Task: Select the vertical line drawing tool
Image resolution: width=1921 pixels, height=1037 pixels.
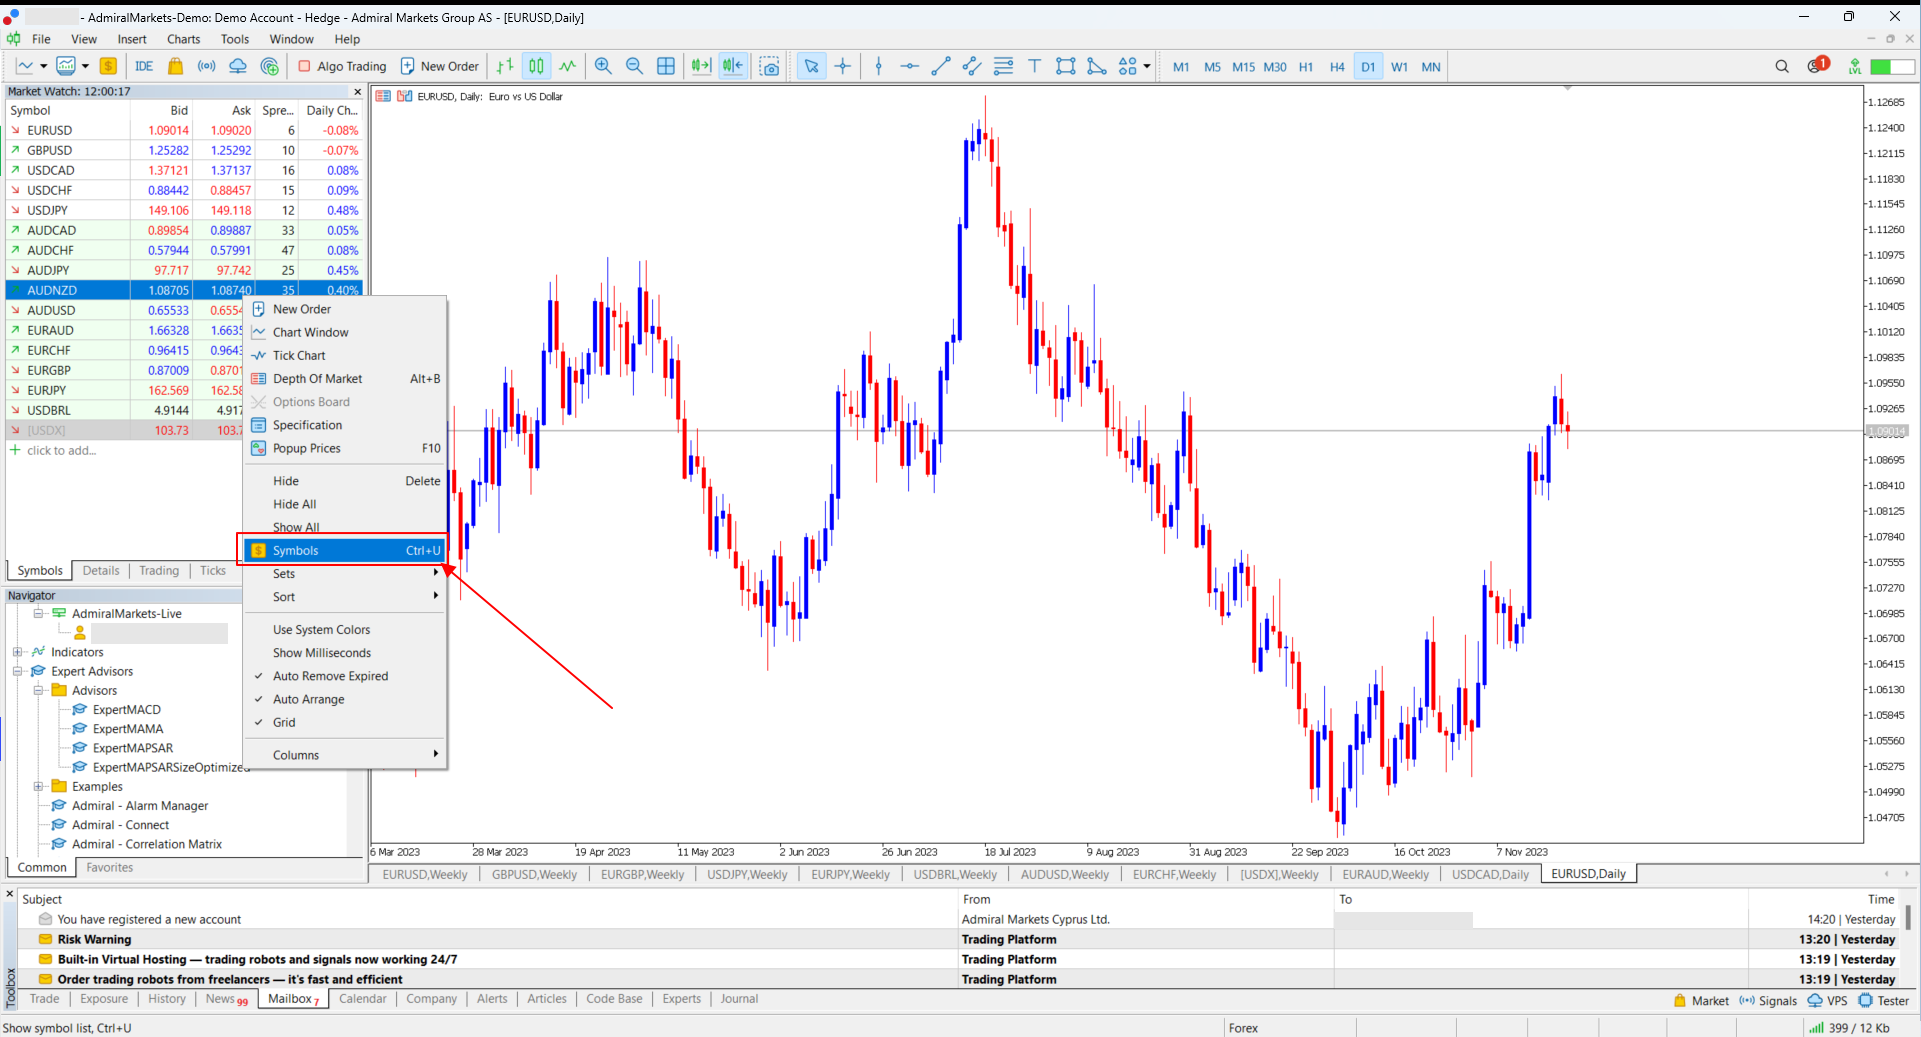Action: (x=878, y=66)
